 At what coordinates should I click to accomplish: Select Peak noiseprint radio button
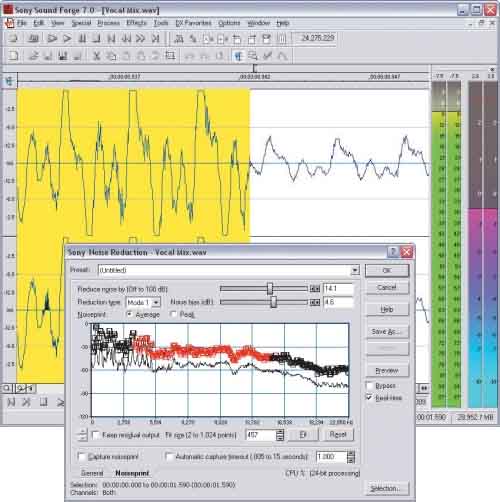(x=173, y=314)
